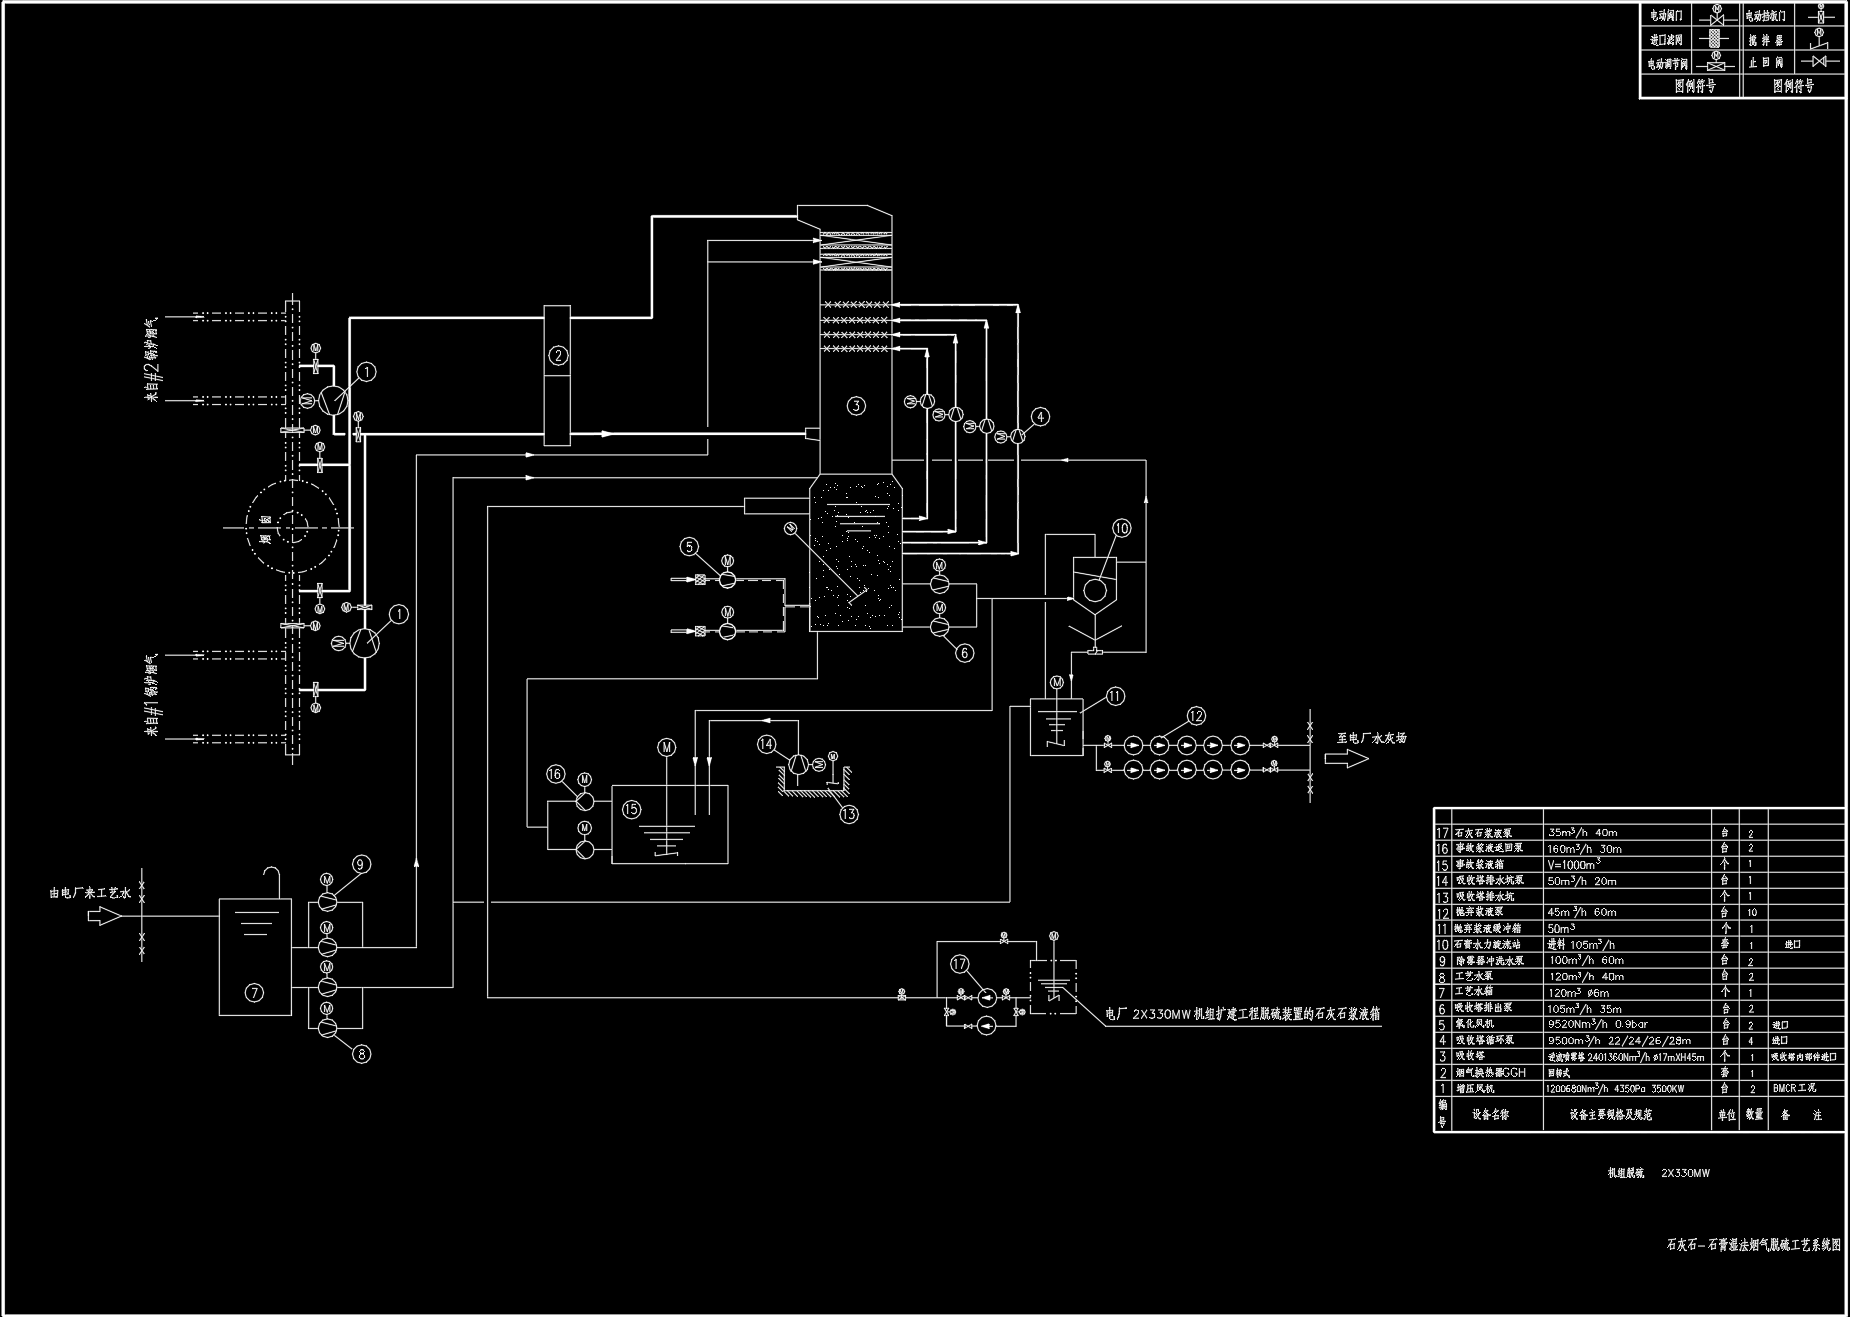Click the 电动阀门 legend label
The width and height of the screenshot is (1850, 1317).
click(1666, 16)
